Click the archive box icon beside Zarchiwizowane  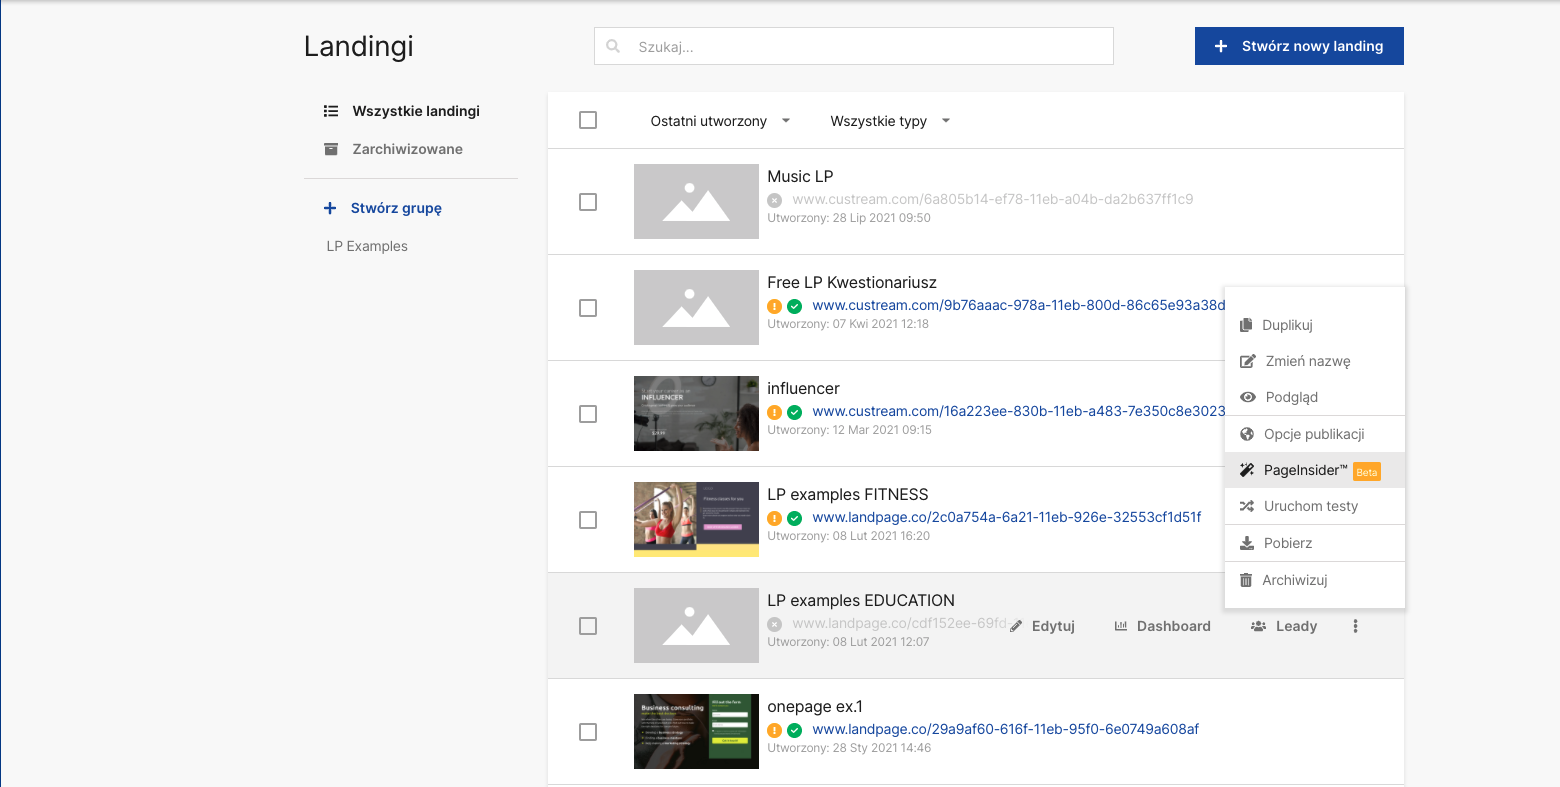click(x=331, y=149)
